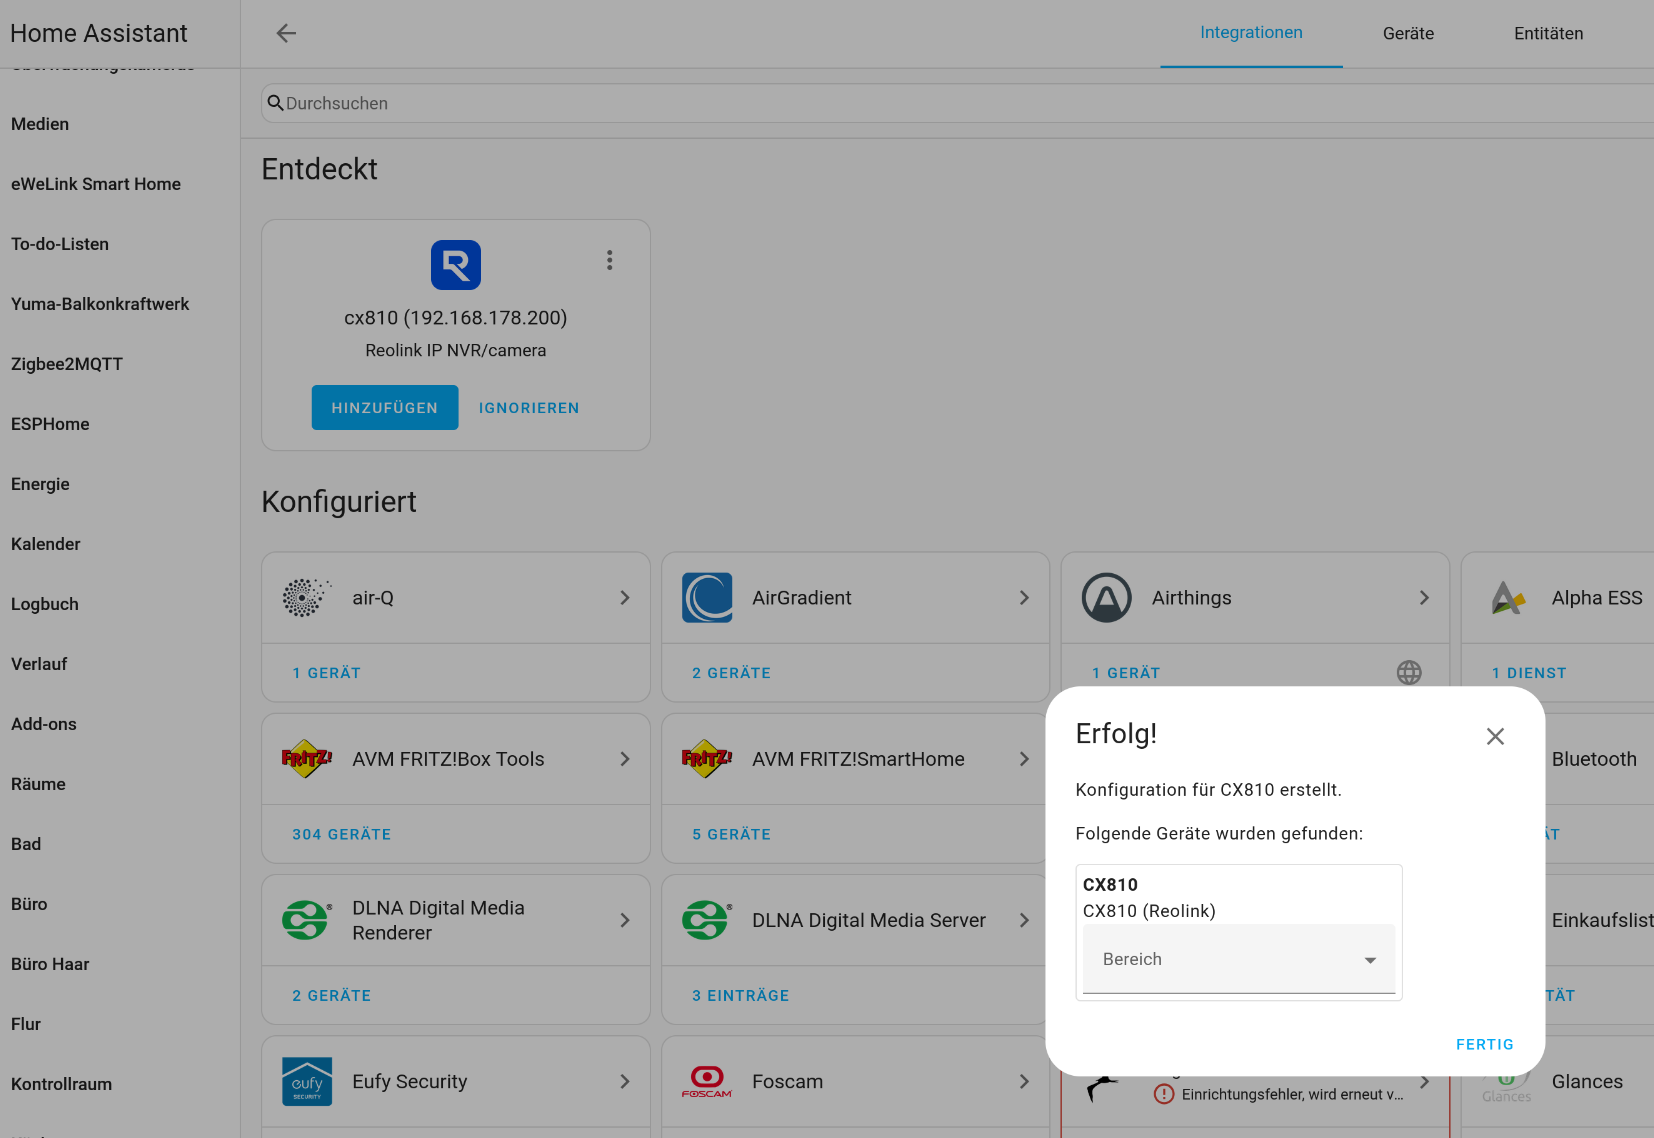This screenshot has height=1138, width=1654.
Task: Click the Airthings cloud globe icon
Action: click(1409, 673)
